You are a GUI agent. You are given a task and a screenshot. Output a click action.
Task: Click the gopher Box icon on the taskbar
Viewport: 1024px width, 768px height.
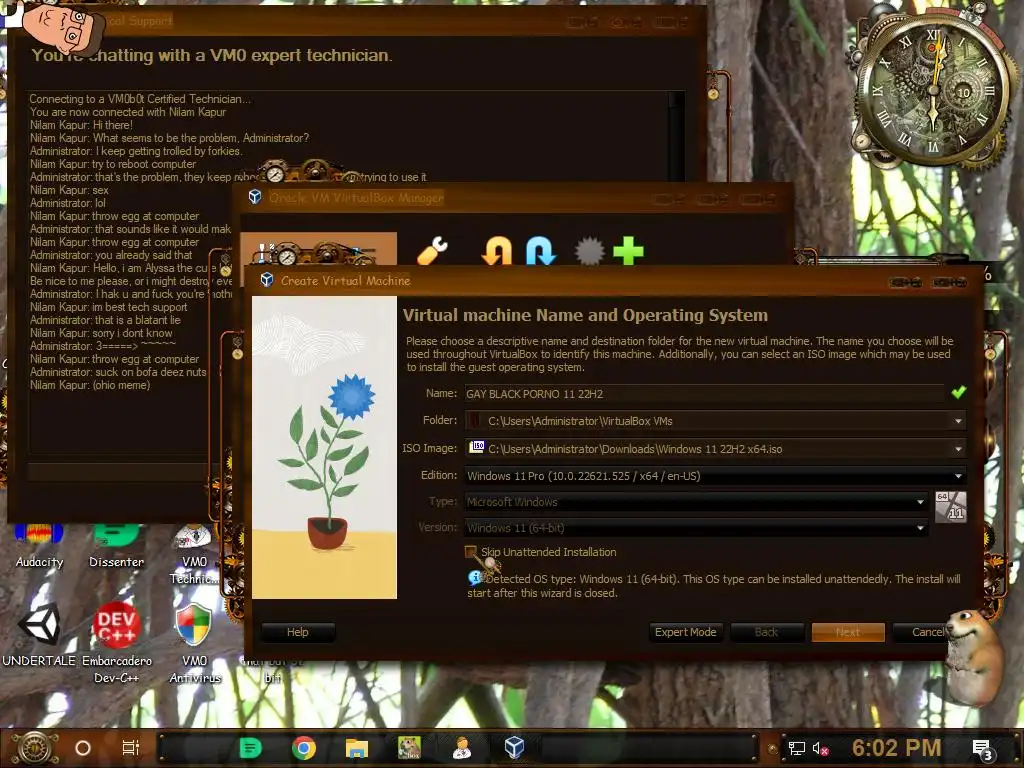[409, 748]
